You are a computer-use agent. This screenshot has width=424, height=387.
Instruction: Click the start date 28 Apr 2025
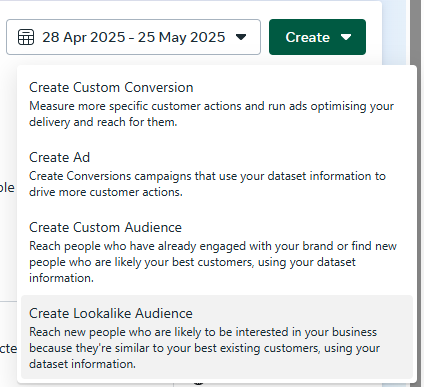click(x=84, y=37)
